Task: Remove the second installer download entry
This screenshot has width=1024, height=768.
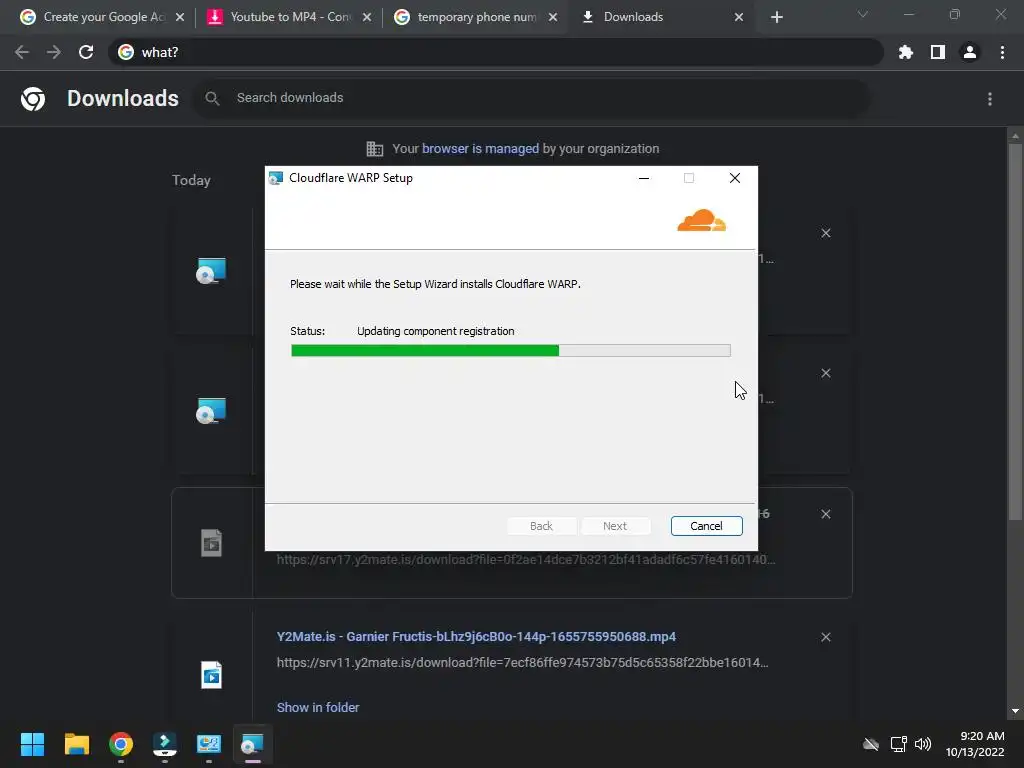Action: [x=825, y=373]
